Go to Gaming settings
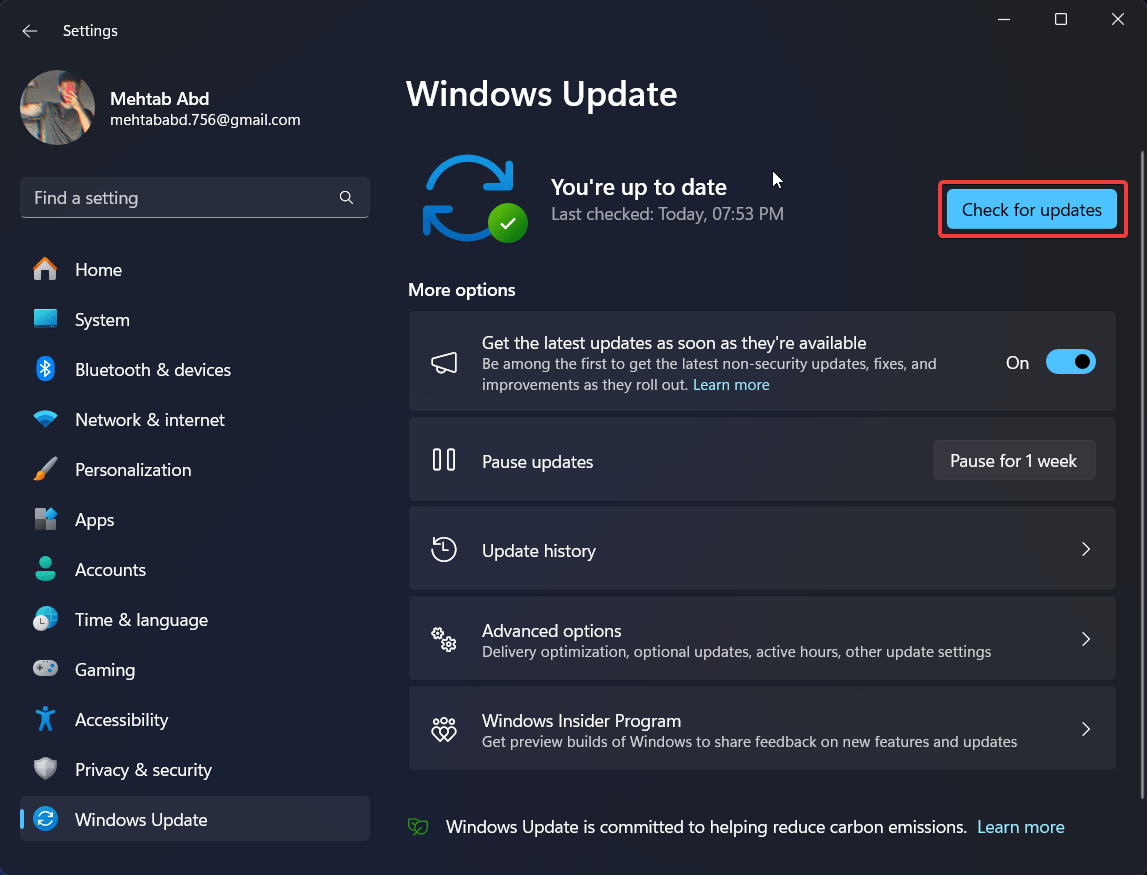This screenshot has height=875, width=1147. [195, 669]
